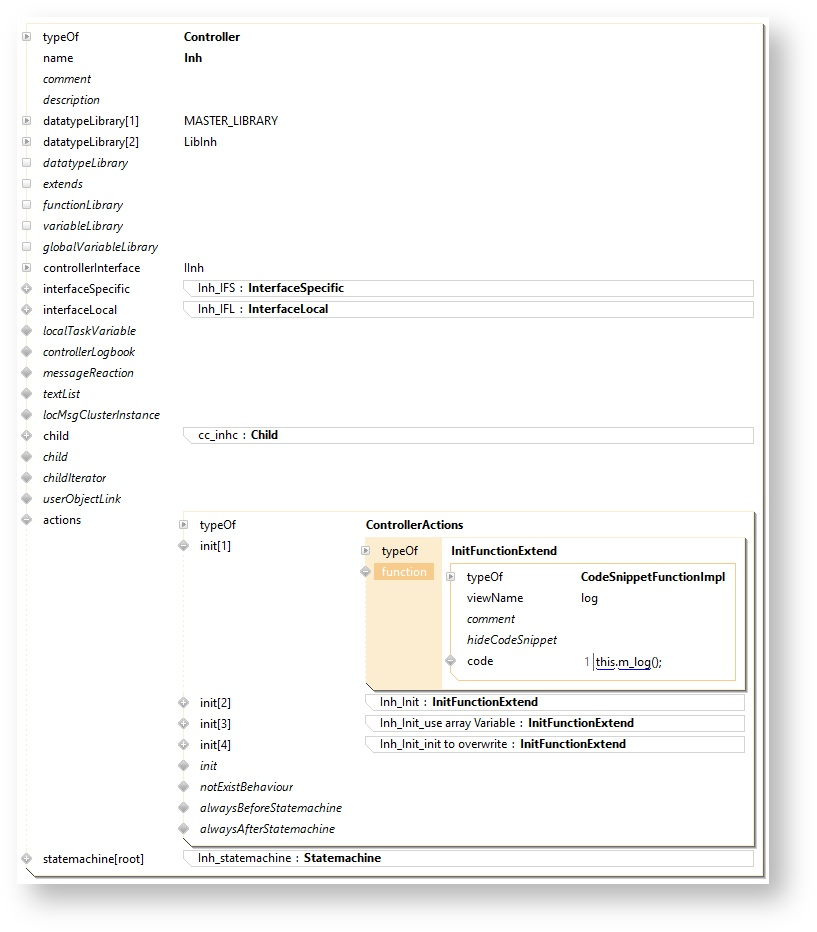Click the diamond icon next to textList

pos(27,394)
